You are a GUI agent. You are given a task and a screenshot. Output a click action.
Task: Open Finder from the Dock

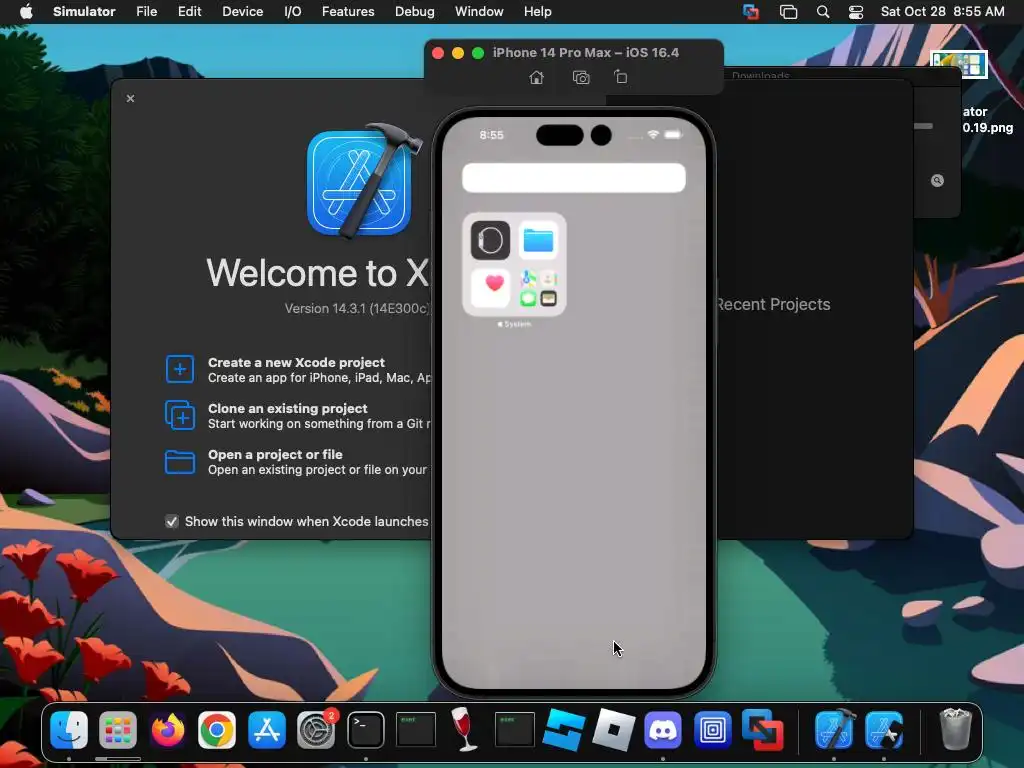click(69, 729)
